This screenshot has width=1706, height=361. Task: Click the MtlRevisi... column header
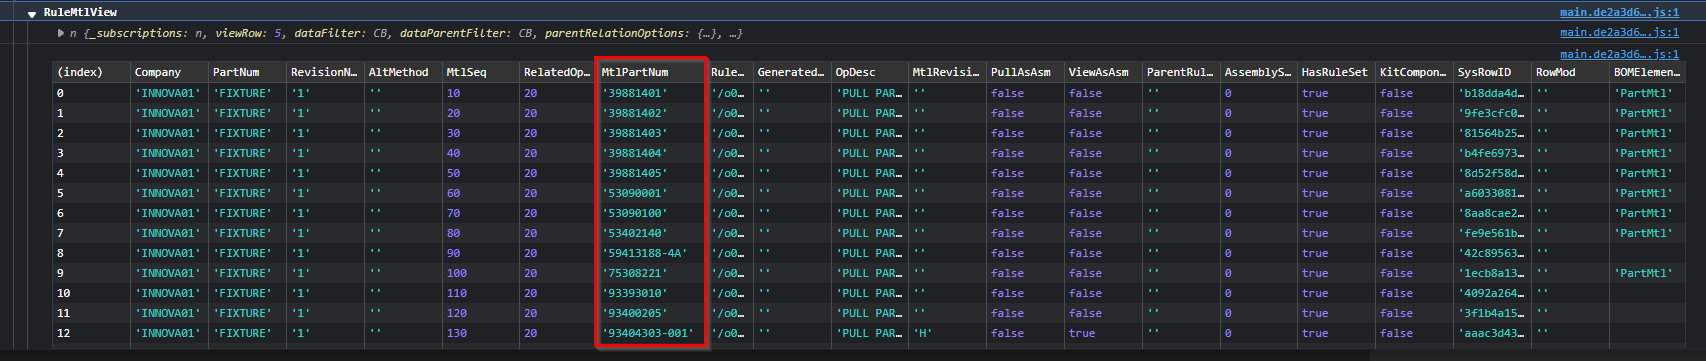(948, 72)
